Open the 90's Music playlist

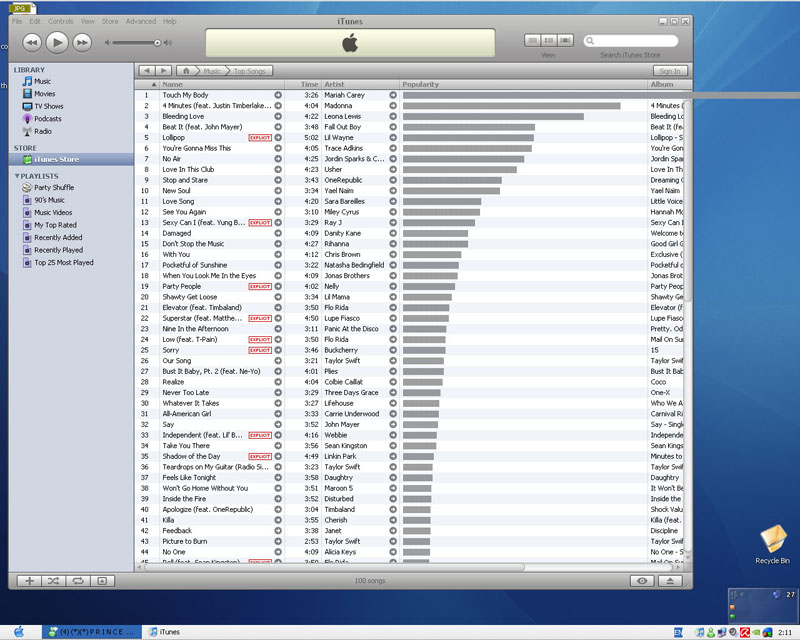click(49, 200)
